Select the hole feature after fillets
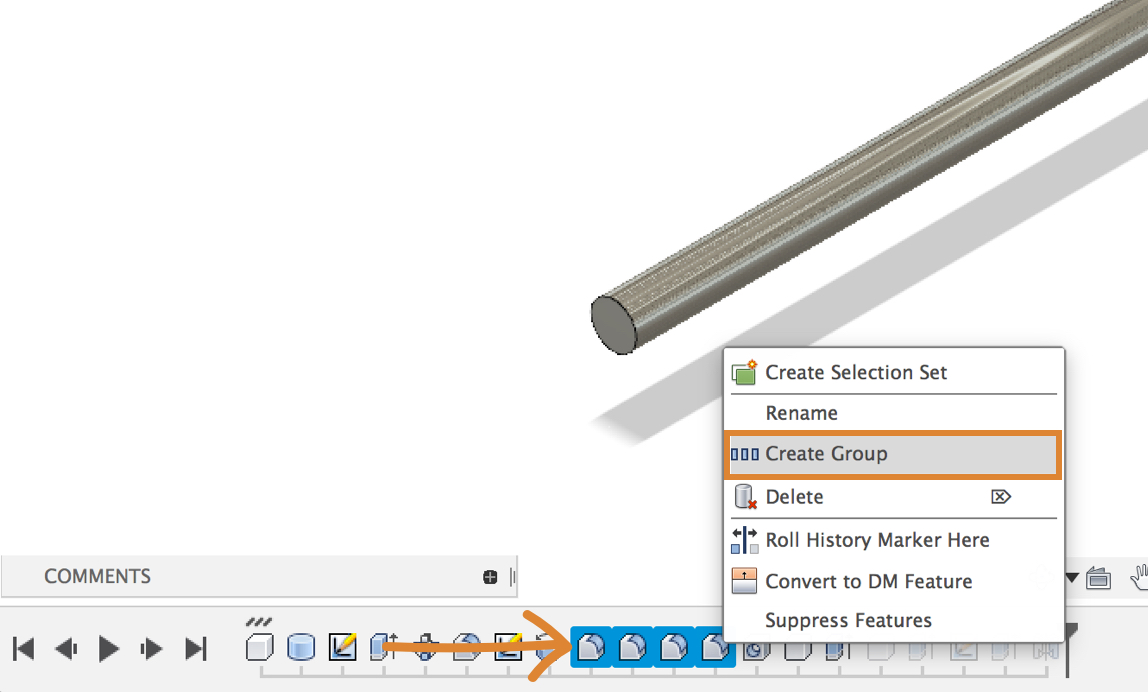This screenshot has width=1148, height=692. point(756,649)
